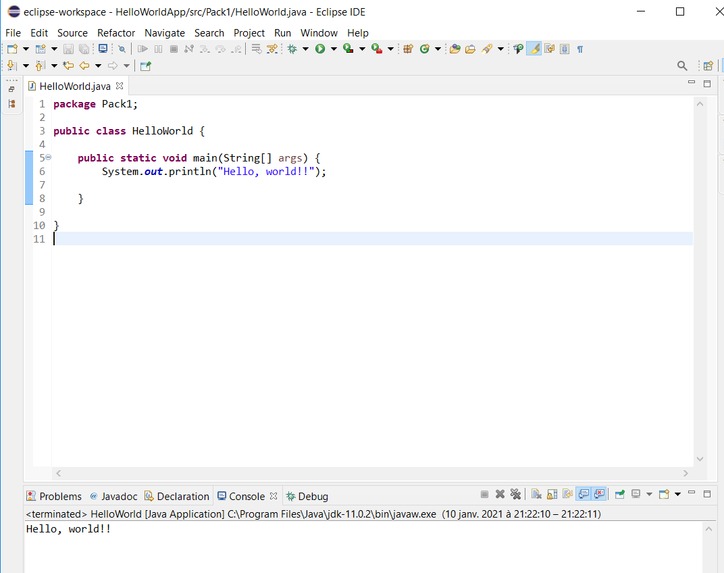The image size is (724, 573).
Task: Expand the Debug launch dropdown arrow
Action: pyautogui.click(x=305, y=49)
